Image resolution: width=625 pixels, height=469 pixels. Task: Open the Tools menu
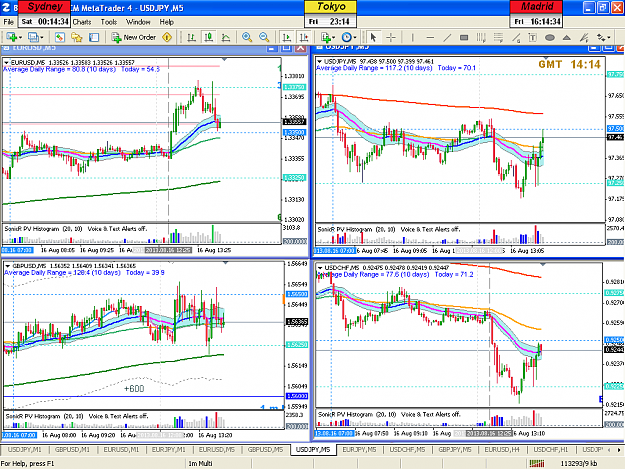pyautogui.click(x=109, y=22)
